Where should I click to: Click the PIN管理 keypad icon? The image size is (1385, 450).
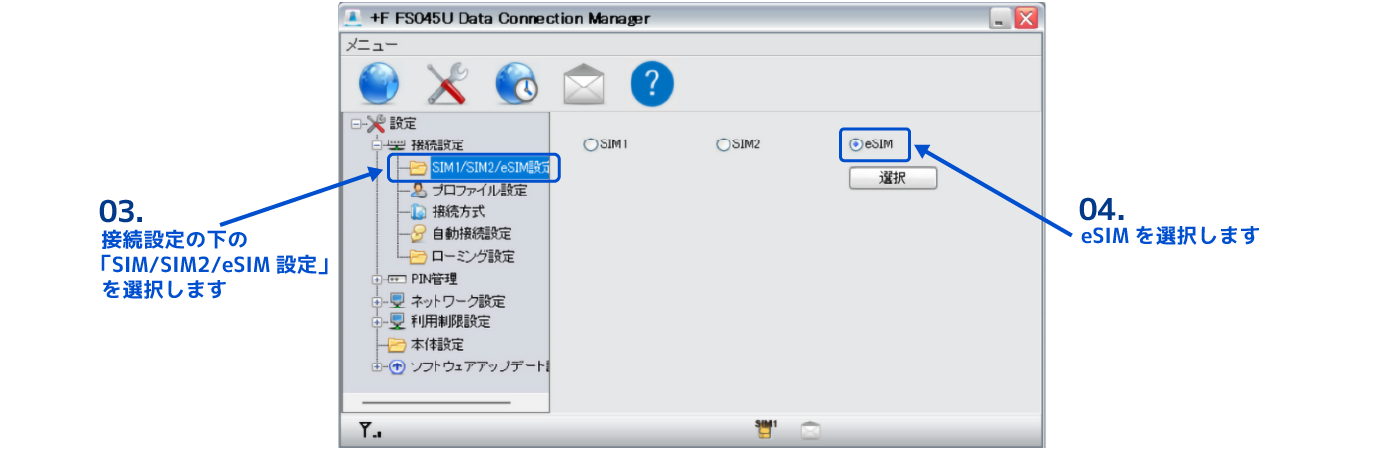point(397,279)
